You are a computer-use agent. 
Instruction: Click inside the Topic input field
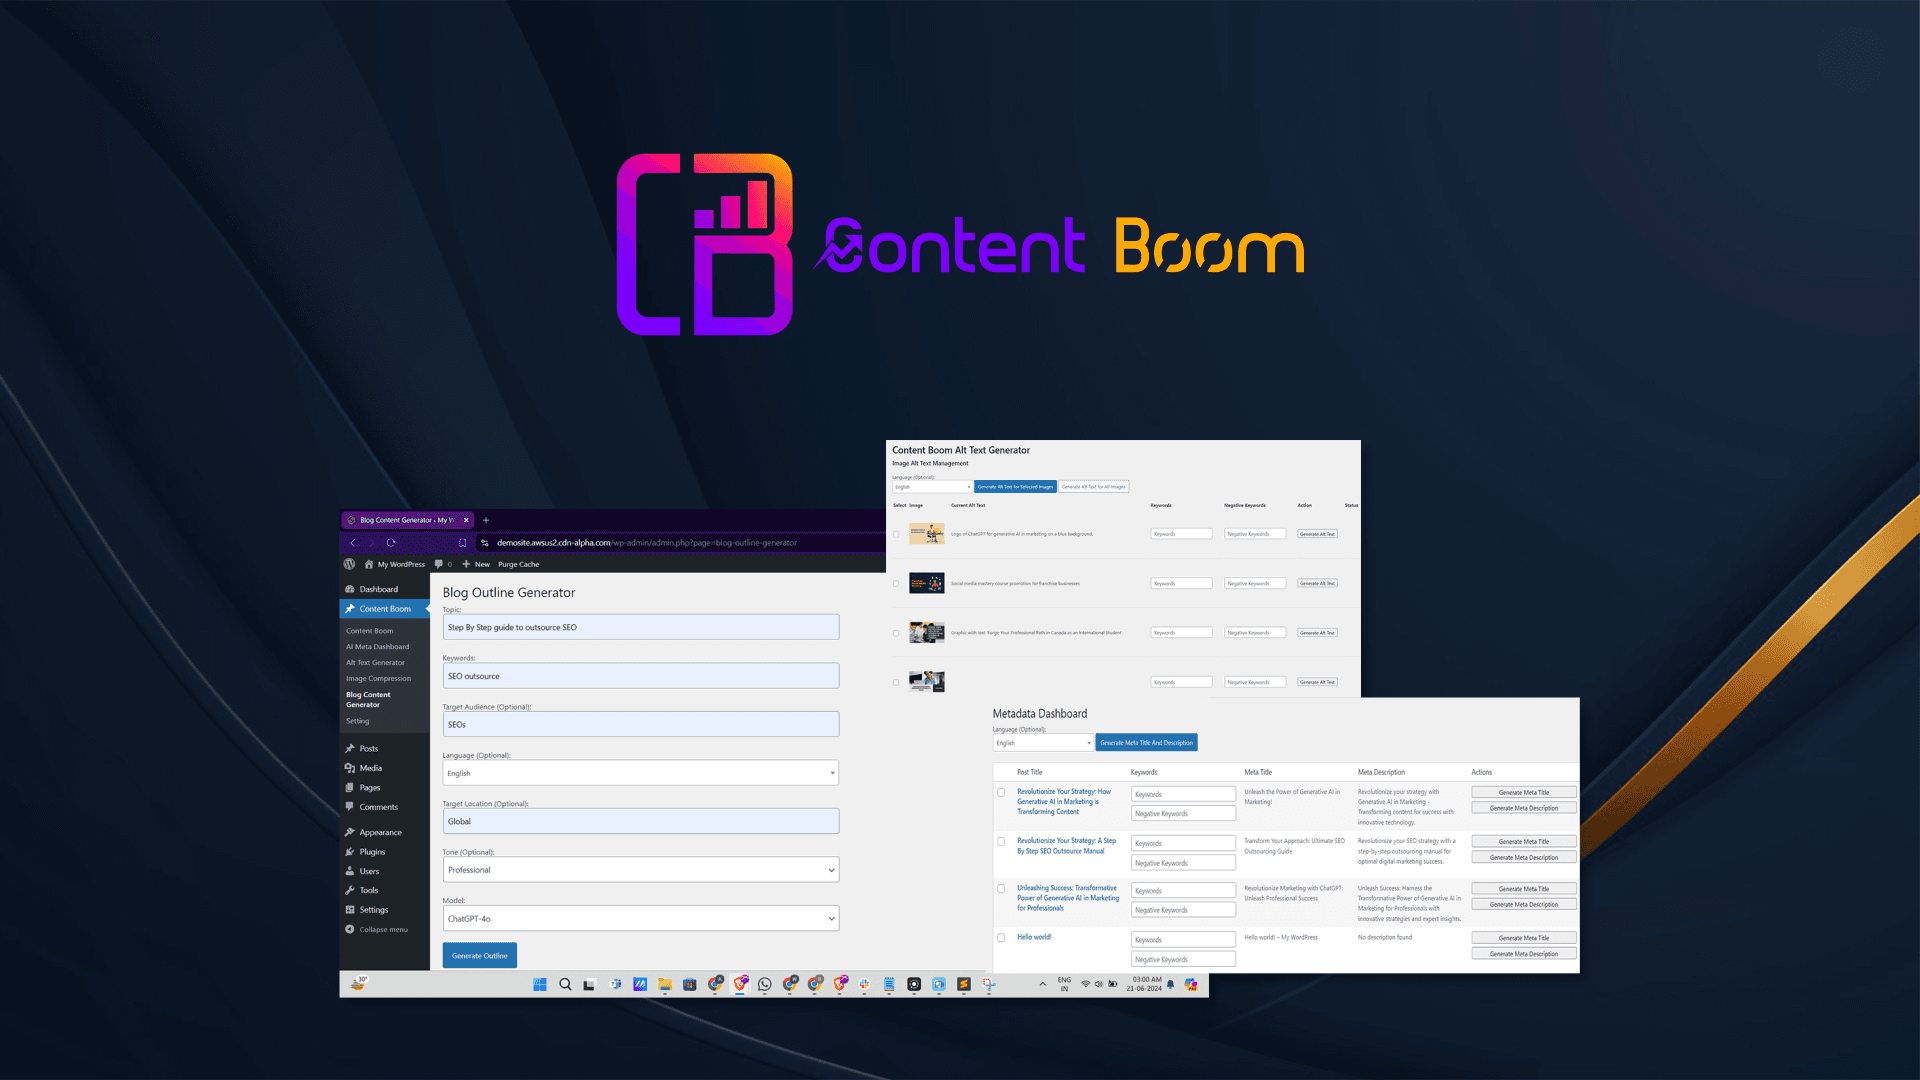click(640, 627)
